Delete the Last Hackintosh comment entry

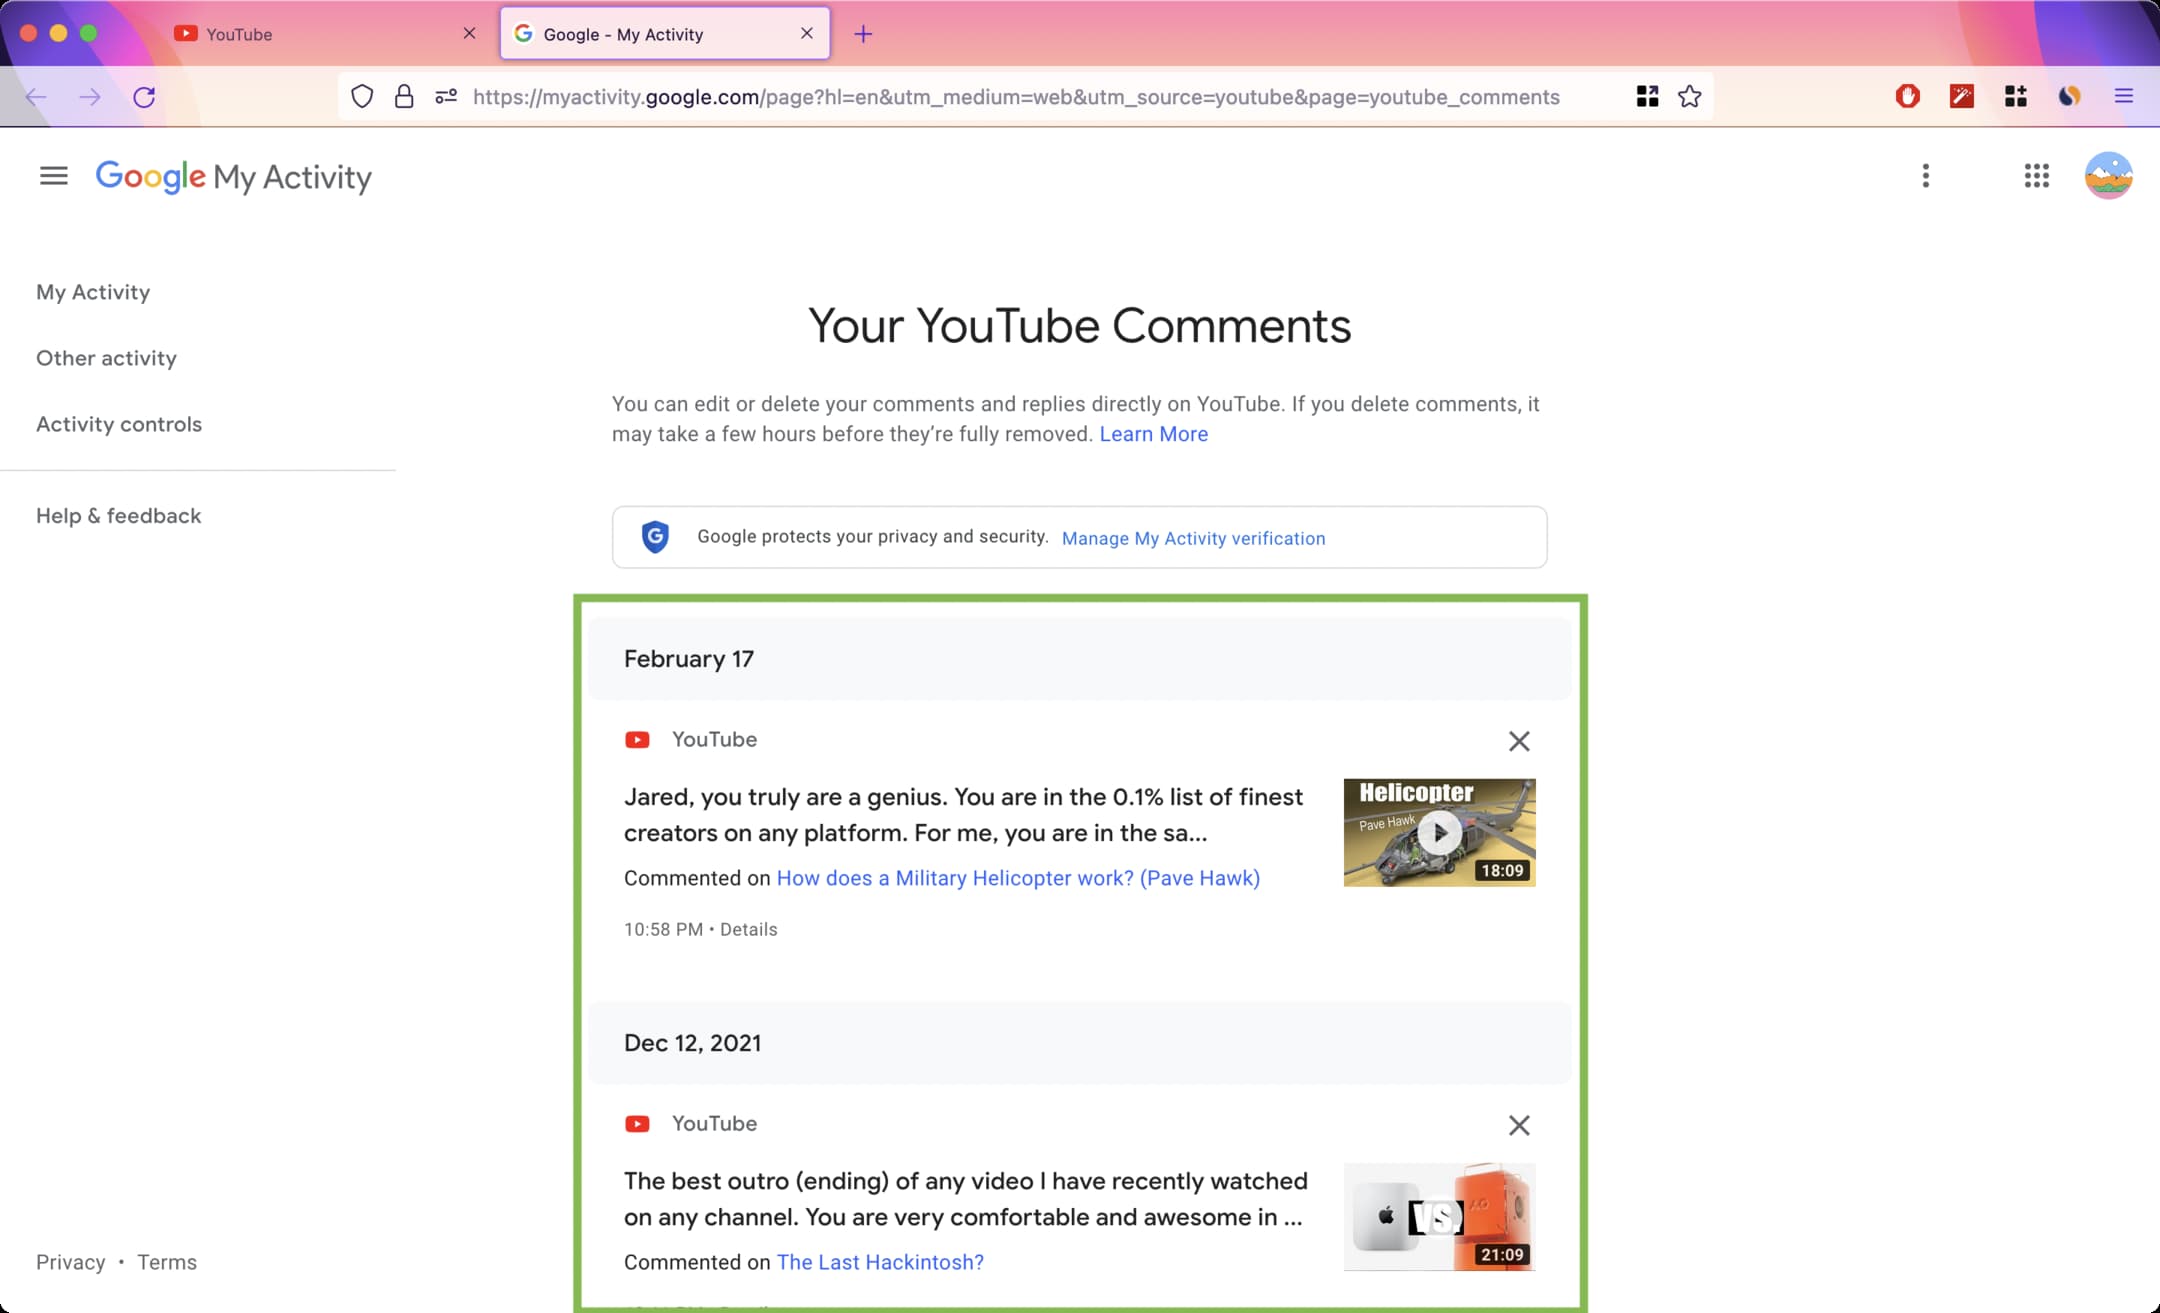1518,1125
